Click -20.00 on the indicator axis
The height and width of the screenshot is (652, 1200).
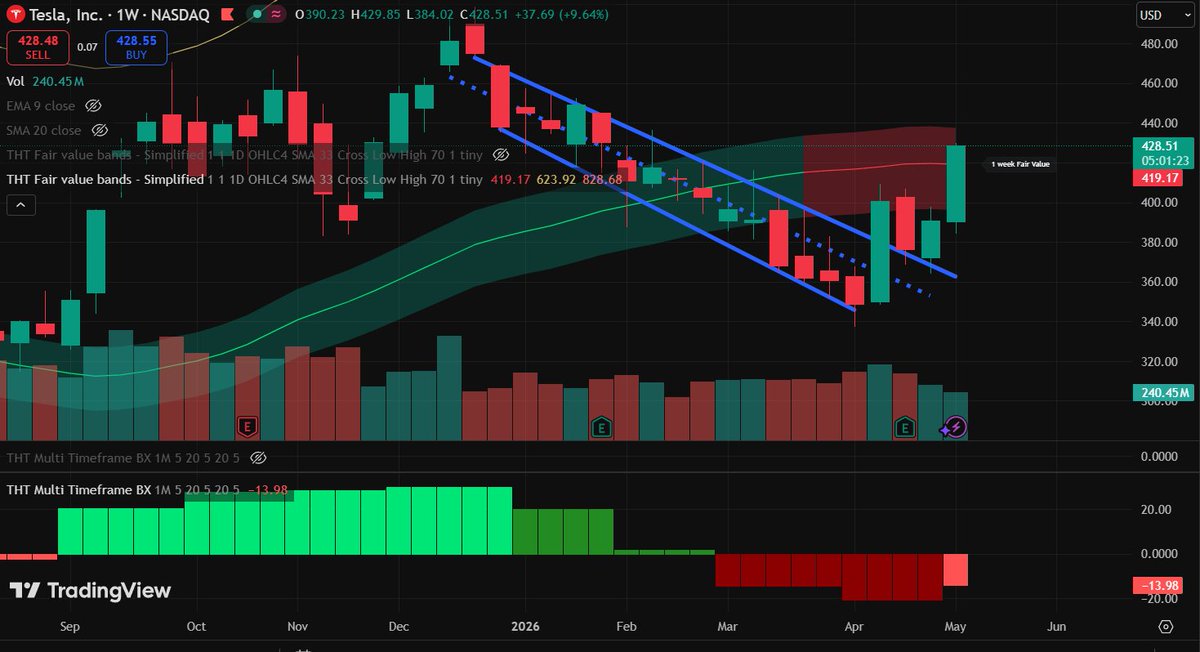click(x=1157, y=599)
